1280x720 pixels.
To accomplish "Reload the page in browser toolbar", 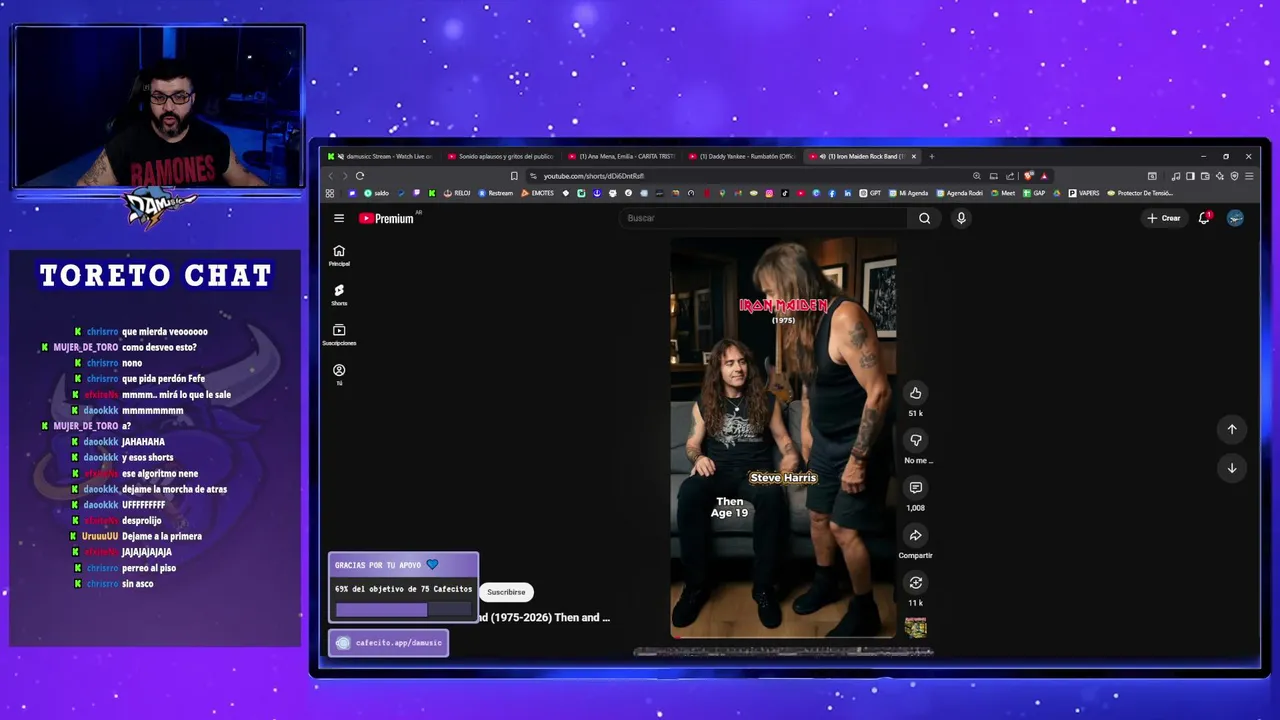I will click(360, 176).
